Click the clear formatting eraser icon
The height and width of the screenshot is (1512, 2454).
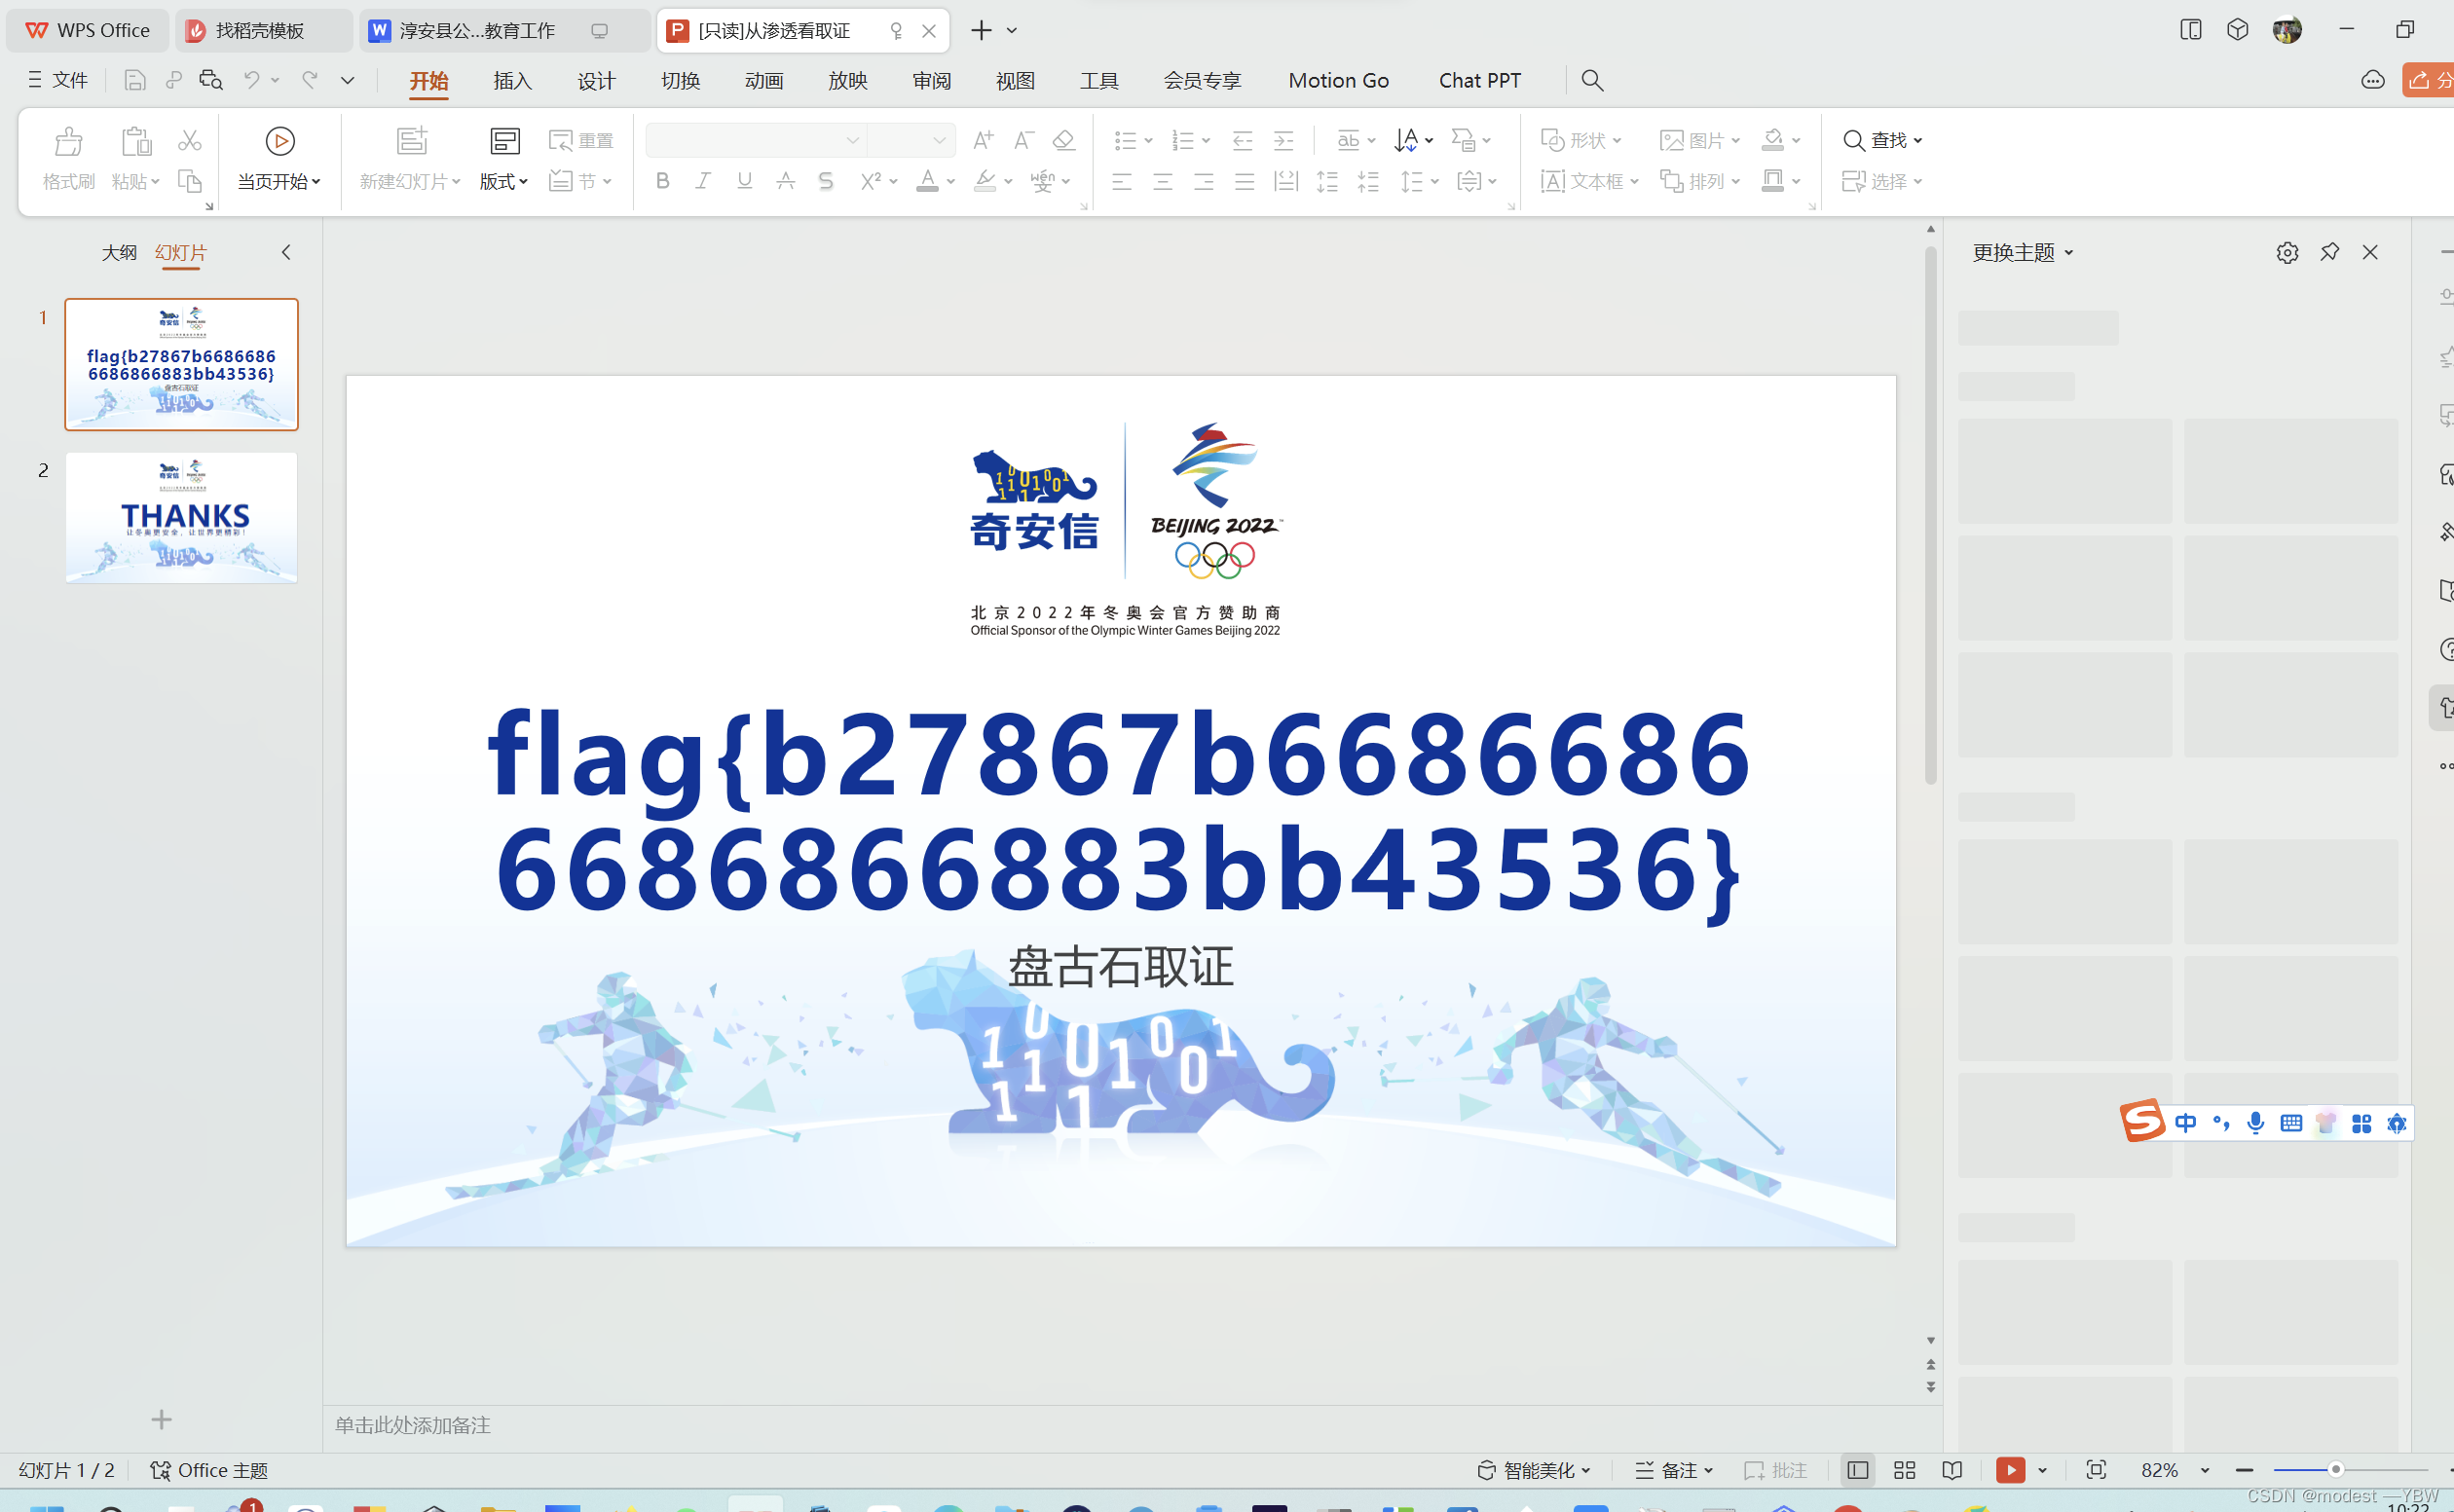click(x=1064, y=140)
